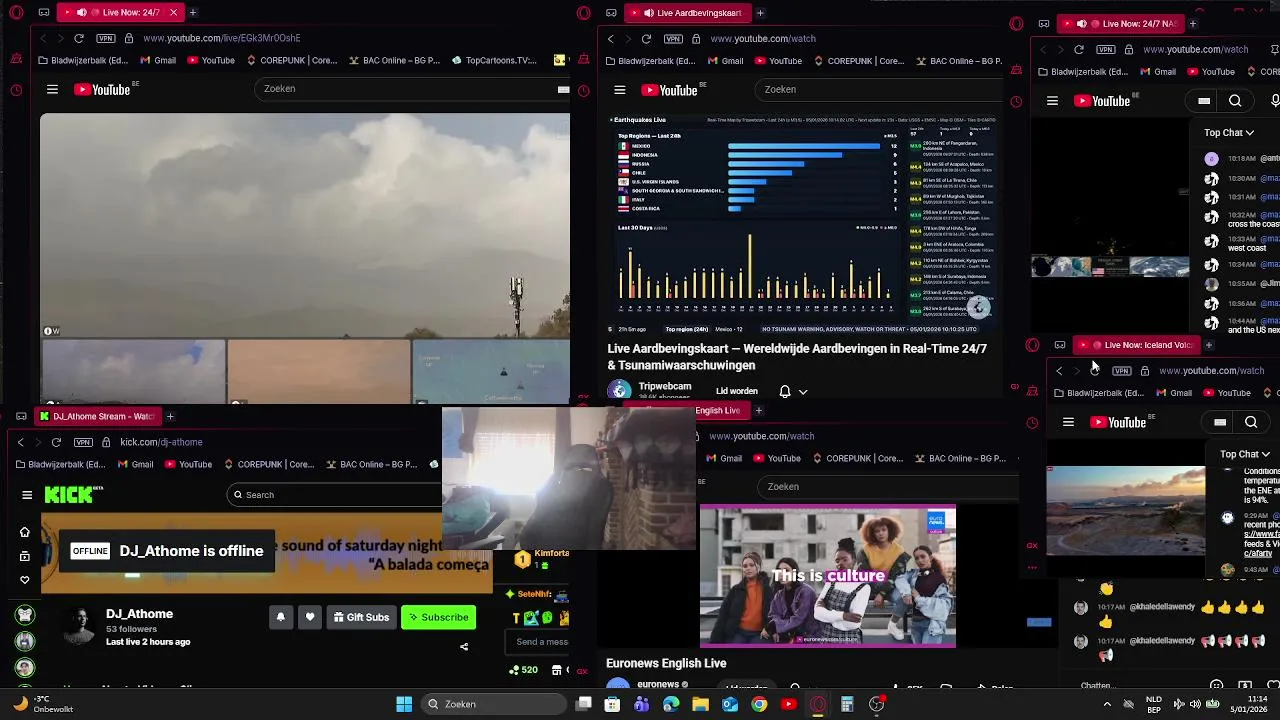Subscribe to DJ_Athome on Kick
Image resolution: width=1280 pixels, height=720 pixels.
[439, 617]
